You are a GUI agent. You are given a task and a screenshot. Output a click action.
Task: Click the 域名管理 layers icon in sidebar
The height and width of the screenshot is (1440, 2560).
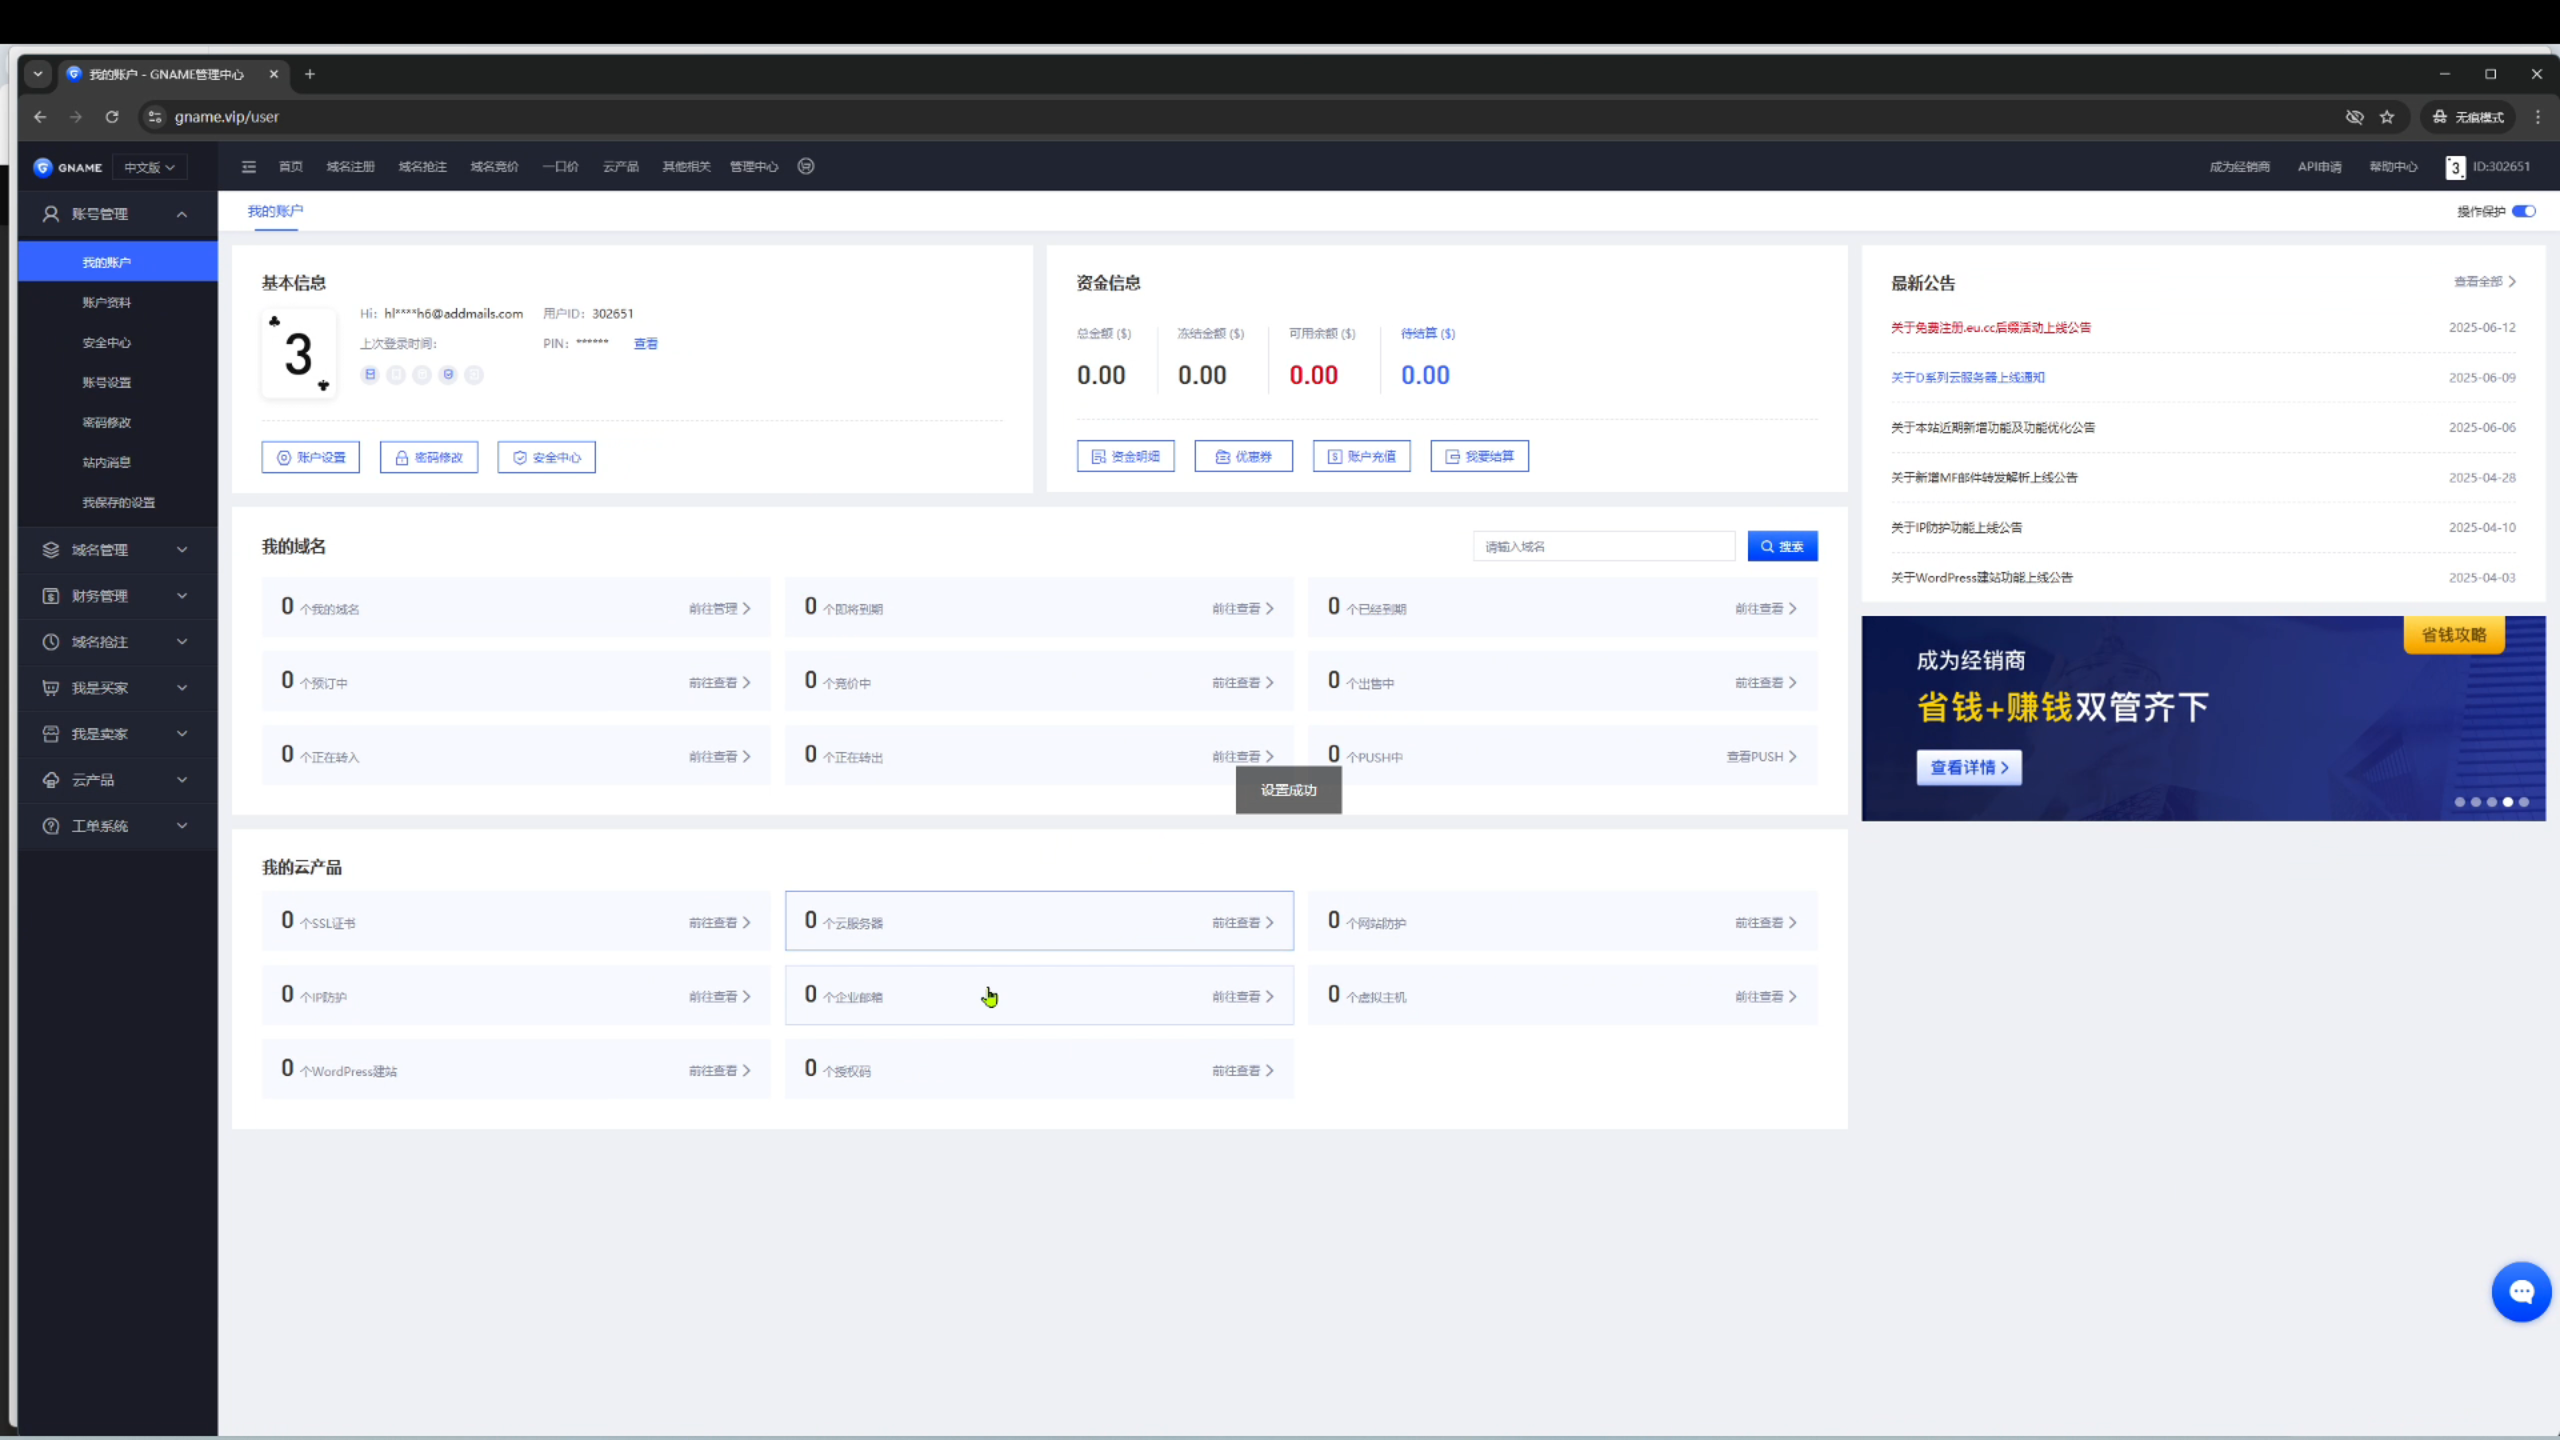tap(51, 550)
